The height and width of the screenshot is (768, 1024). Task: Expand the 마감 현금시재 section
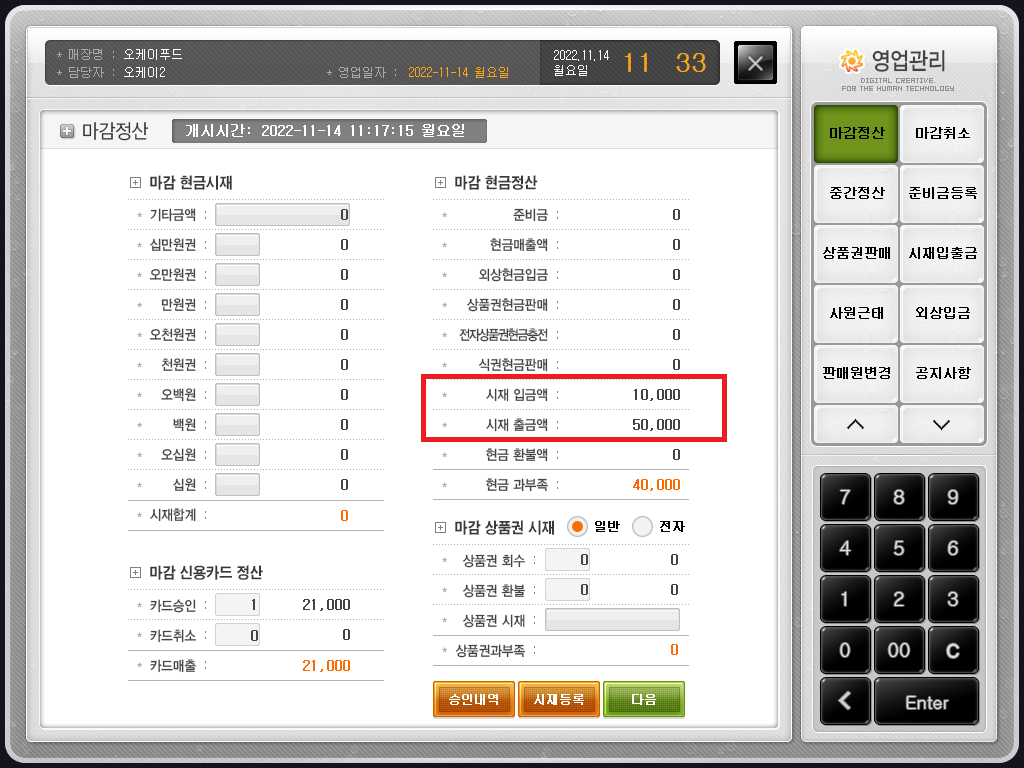pos(136,183)
